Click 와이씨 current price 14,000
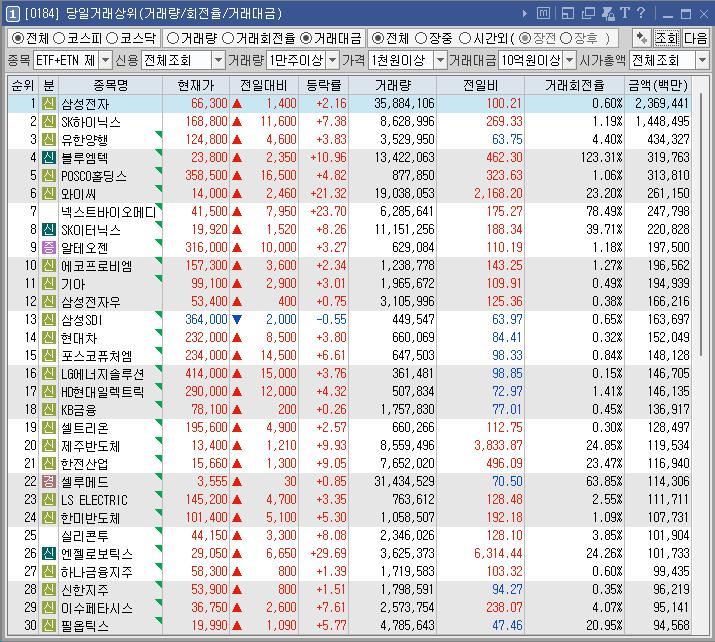This screenshot has height=642, width=715. point(209,193)
